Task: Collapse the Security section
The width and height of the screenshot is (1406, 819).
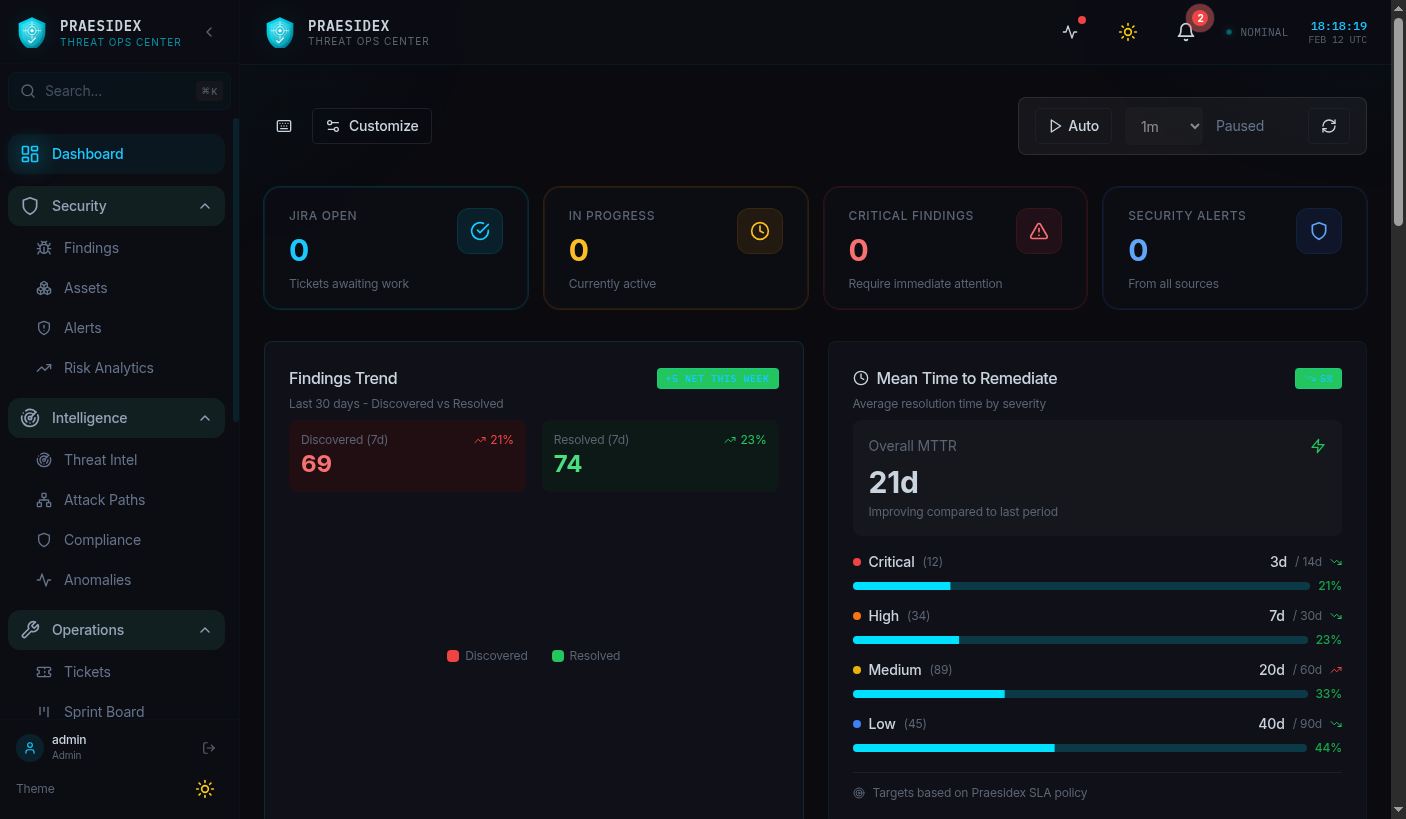Action: point(203,205)
